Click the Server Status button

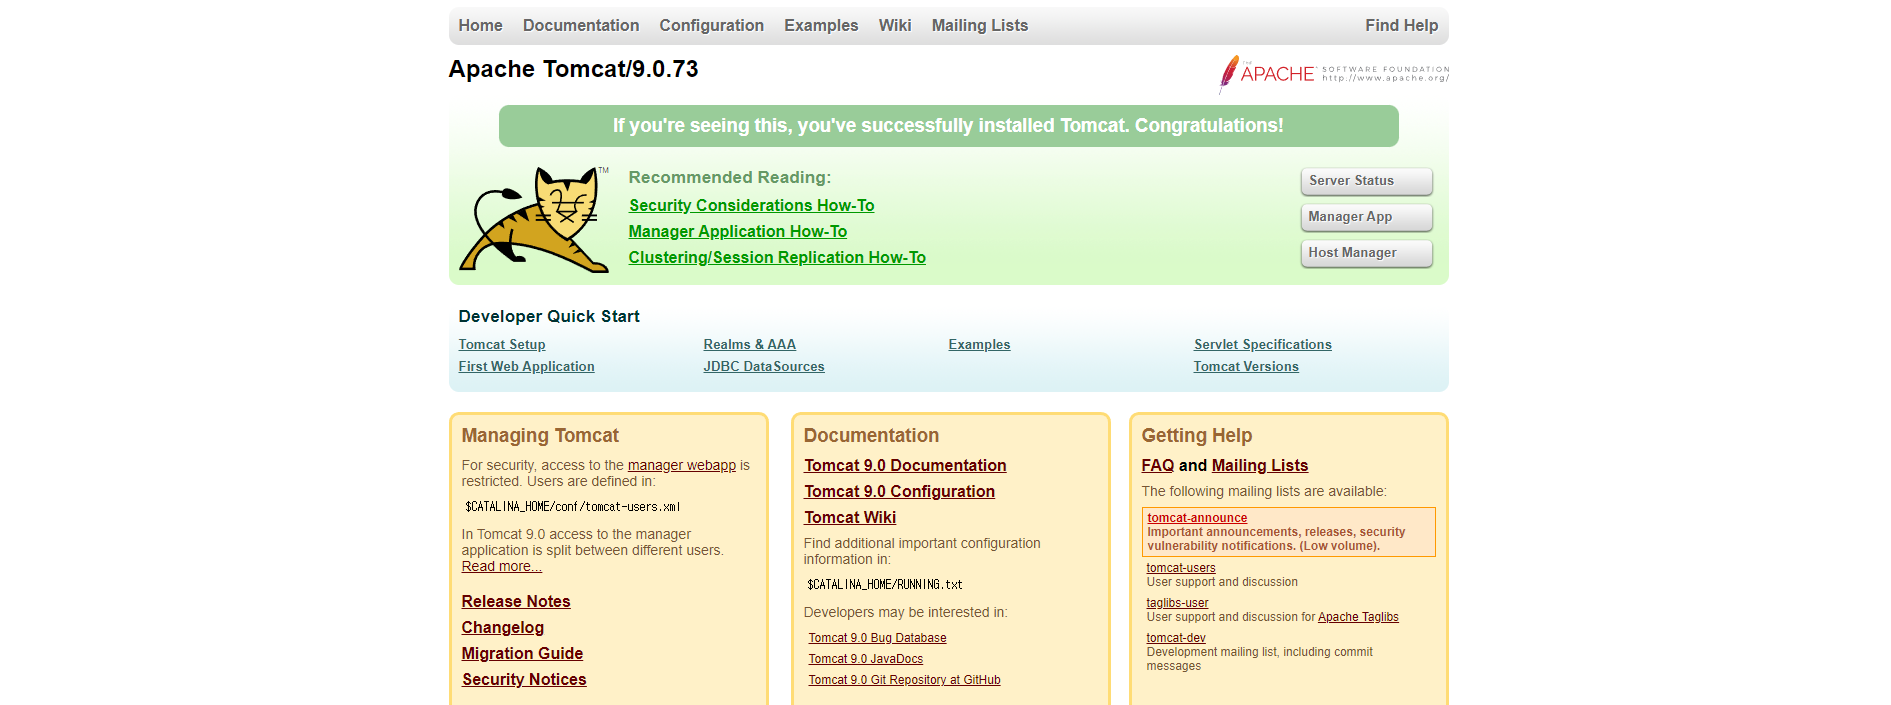pos(1366,181)
